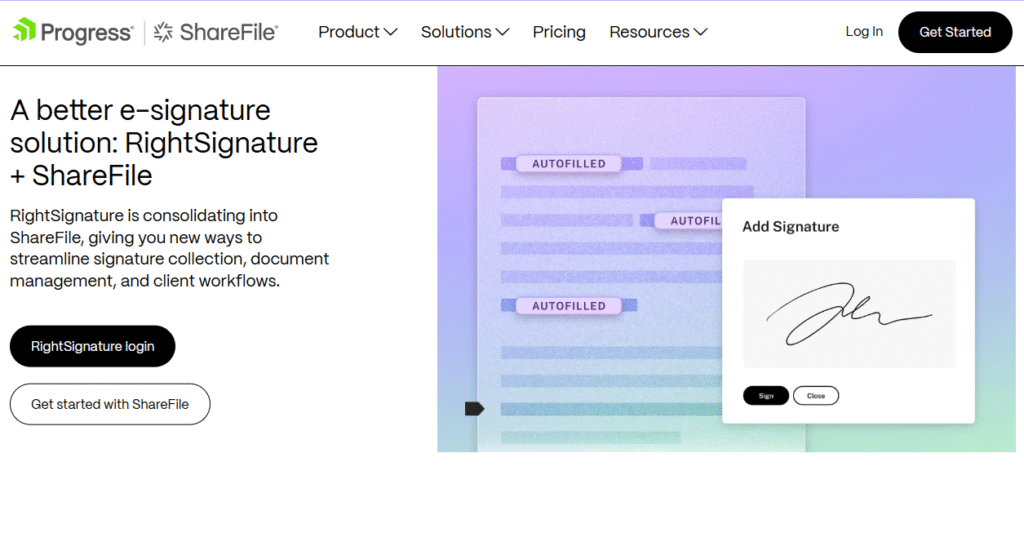Click Get started with ShareFile button
Viewport: 1024px width, 555px height.
[x=110, y=404]
